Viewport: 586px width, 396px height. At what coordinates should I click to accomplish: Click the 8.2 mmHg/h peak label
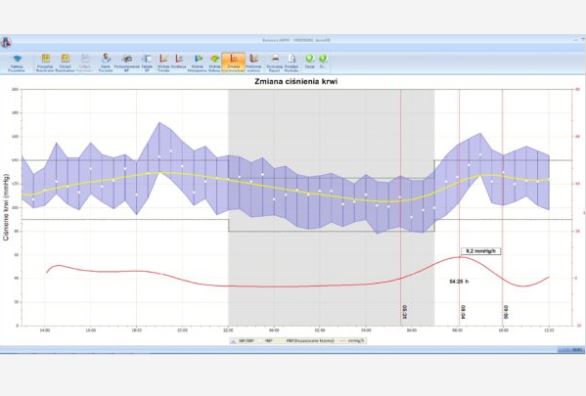481,251
